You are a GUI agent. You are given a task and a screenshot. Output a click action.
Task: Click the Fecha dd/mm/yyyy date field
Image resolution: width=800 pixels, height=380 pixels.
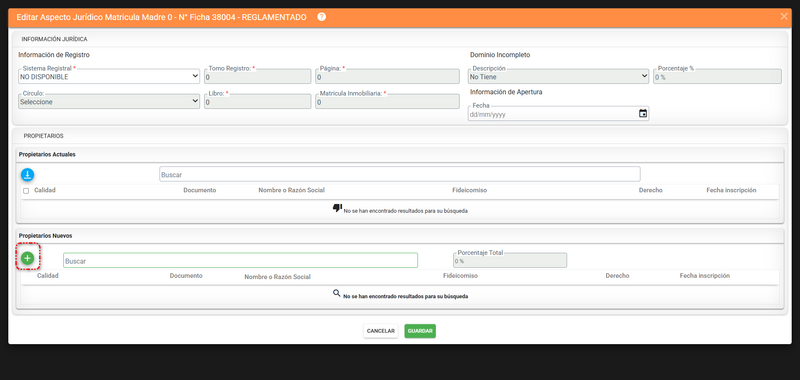pos(558,114)
